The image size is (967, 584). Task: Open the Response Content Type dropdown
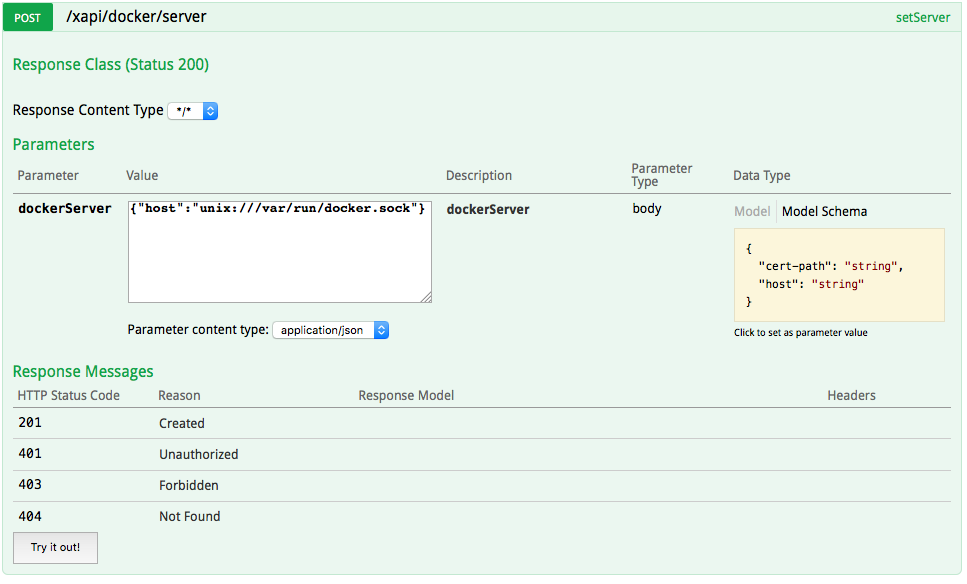tap(193, 111)
